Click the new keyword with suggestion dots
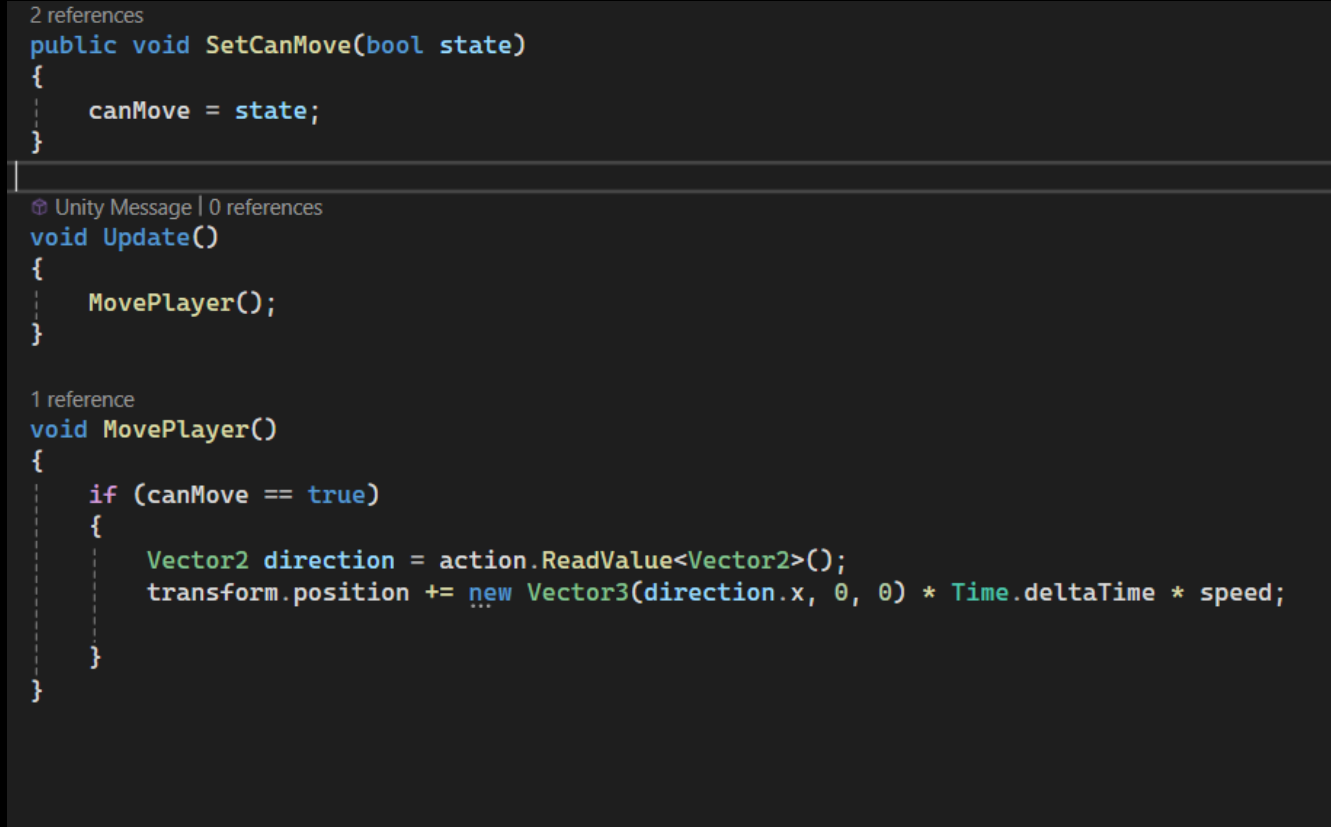The image size is (1331, 827). pyautogui.click(x=491, y=591)
